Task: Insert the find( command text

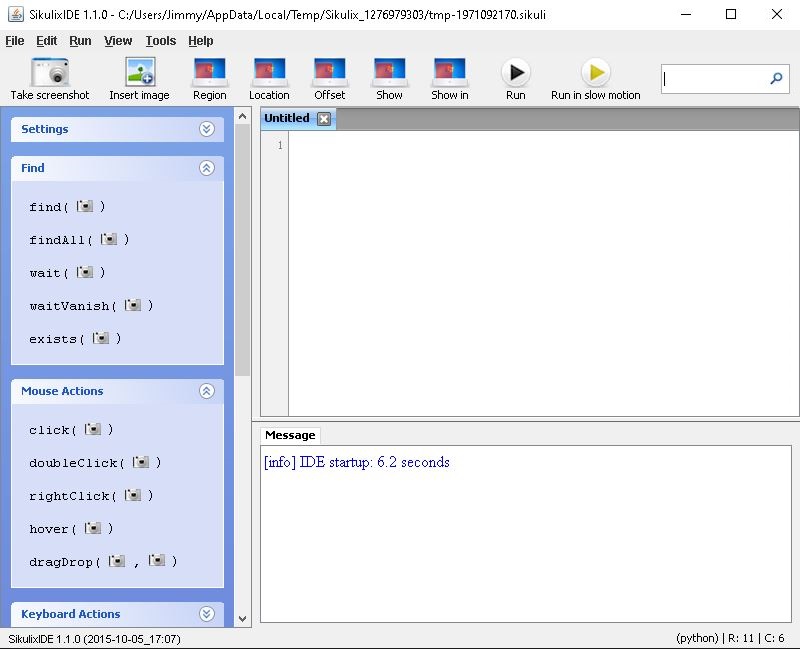Action: (x=48, y=207)
